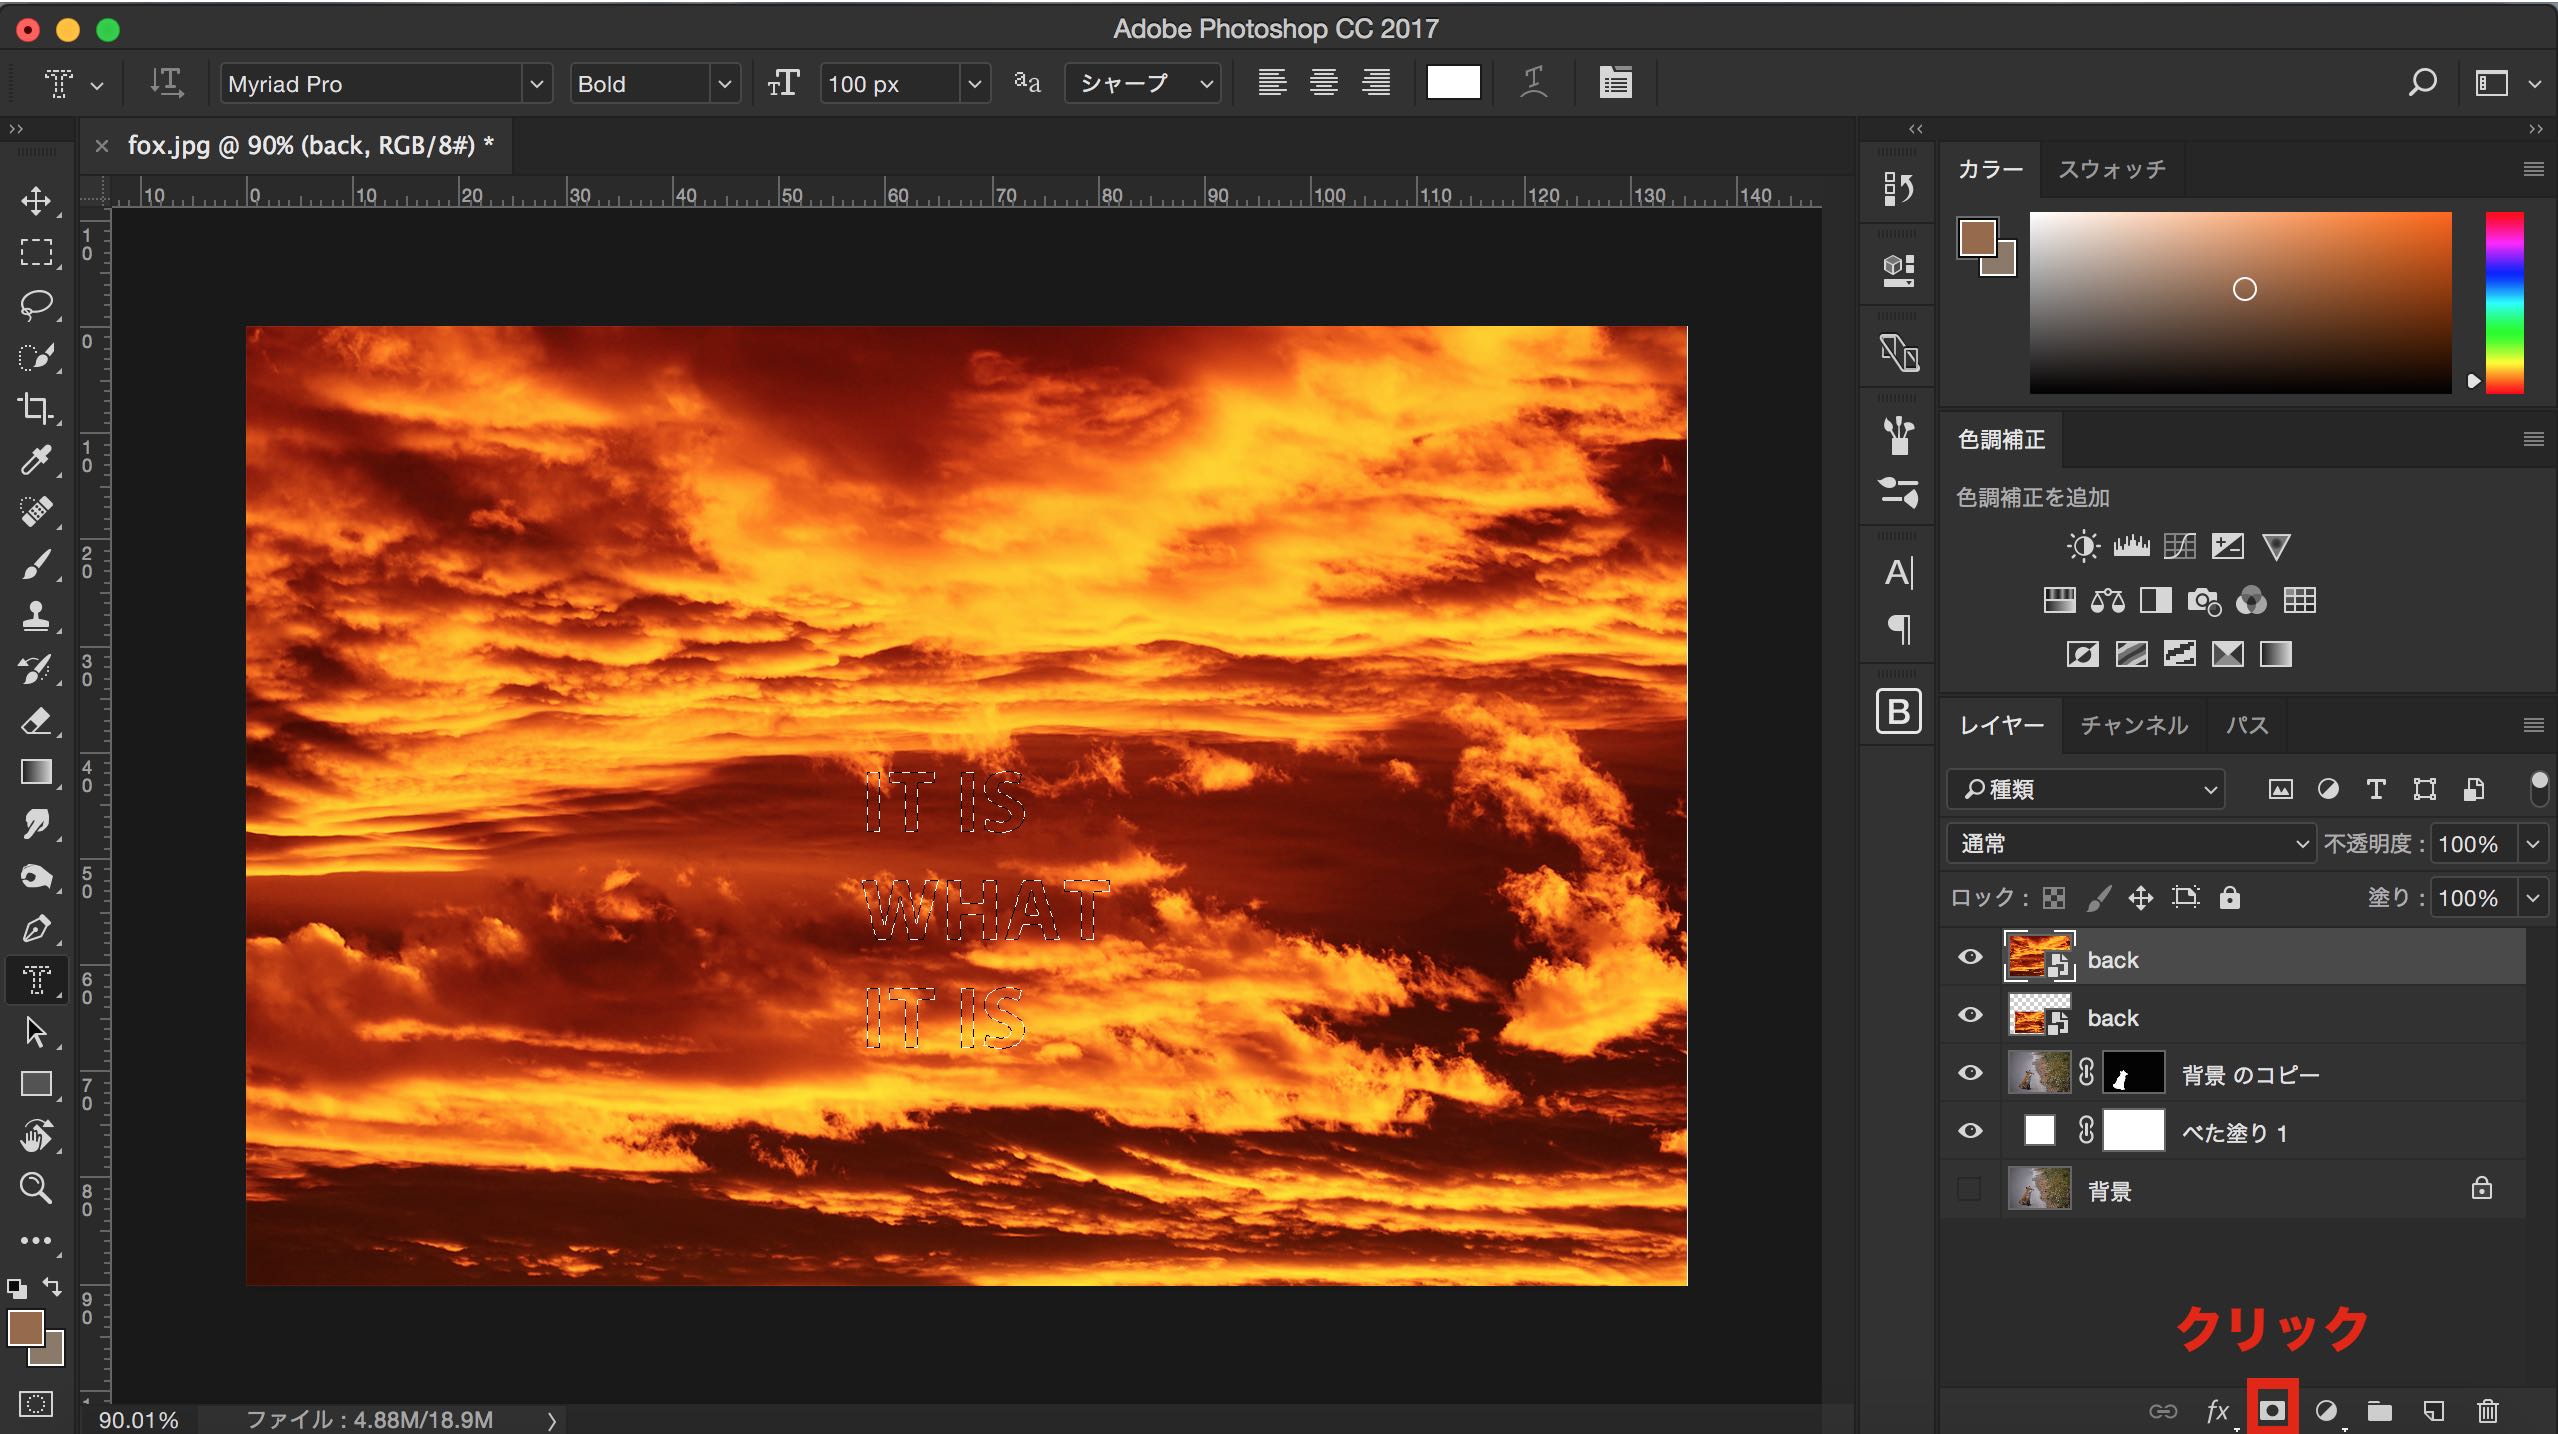Select the Rectangular Marquee tool

click(x=36, y=252)
